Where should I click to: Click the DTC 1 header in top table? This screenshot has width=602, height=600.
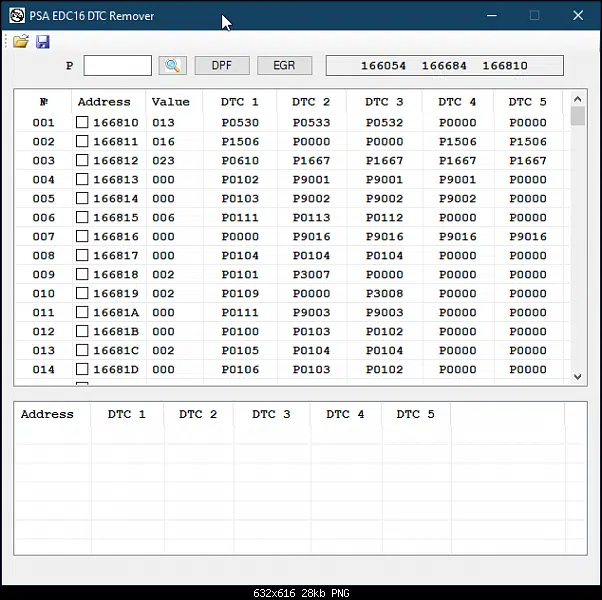(x=239, y=102)
